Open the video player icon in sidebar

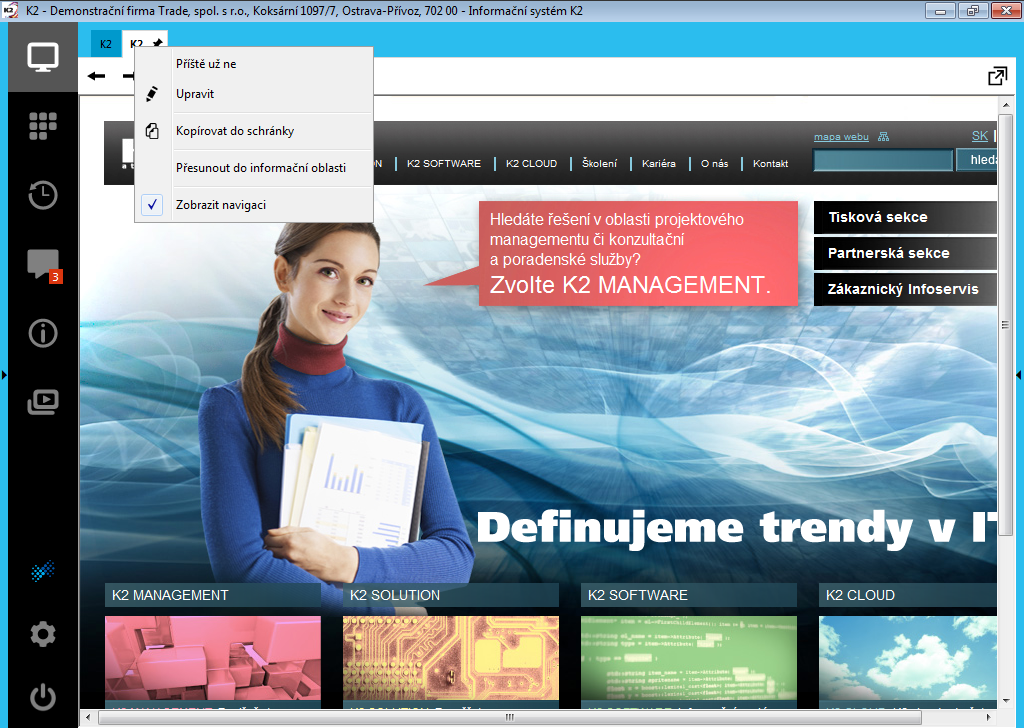[x=42, y=402]
